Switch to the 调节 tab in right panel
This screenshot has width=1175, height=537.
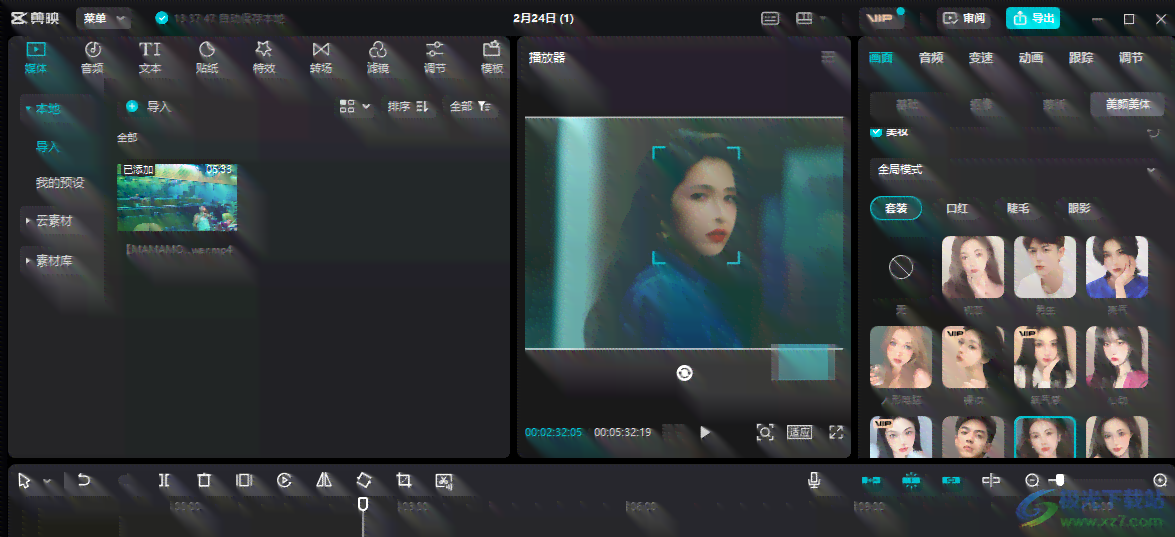pyautogui.click(x=1132, y=58)
